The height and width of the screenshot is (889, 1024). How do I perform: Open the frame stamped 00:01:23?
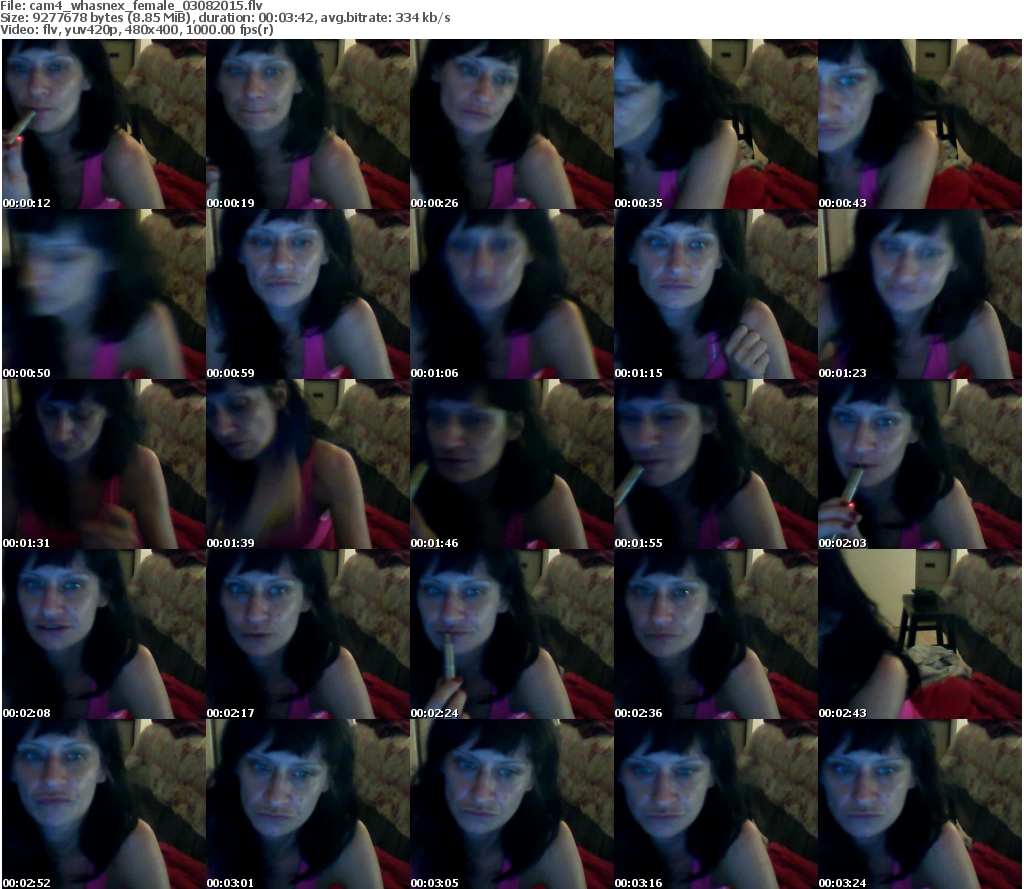[x=920, y=294]
